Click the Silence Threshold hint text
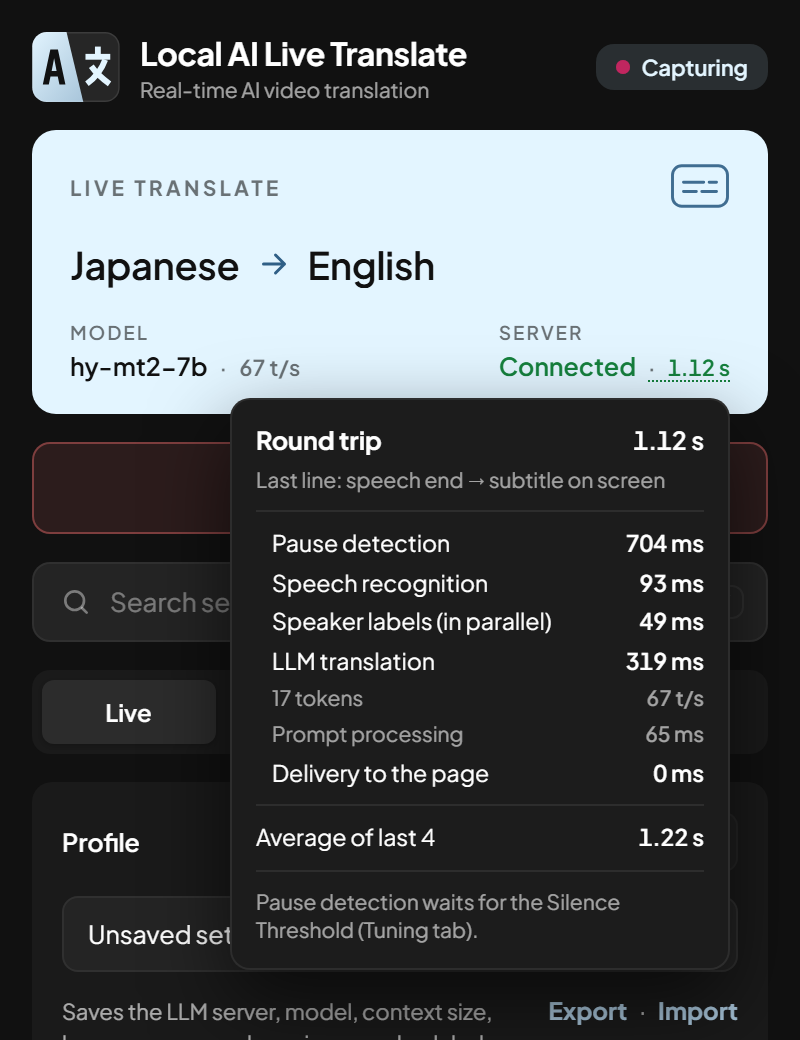 coord(438,916)
